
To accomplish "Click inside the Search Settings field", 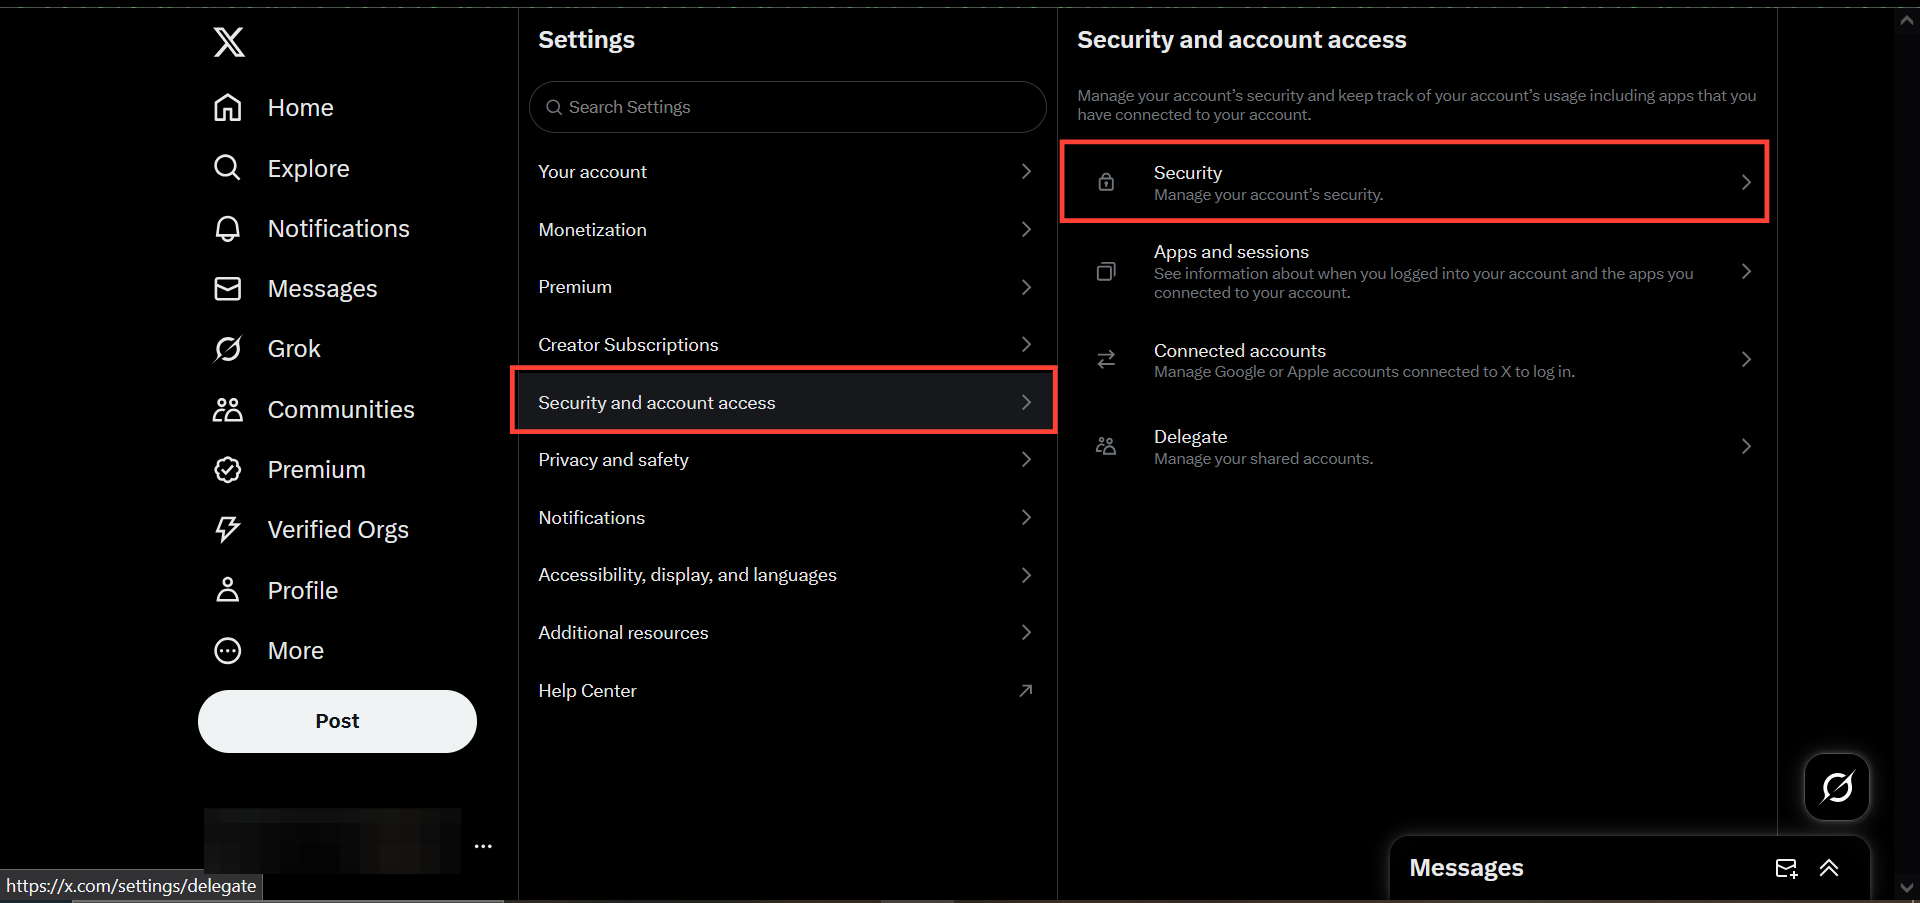I will click(787, 107).
